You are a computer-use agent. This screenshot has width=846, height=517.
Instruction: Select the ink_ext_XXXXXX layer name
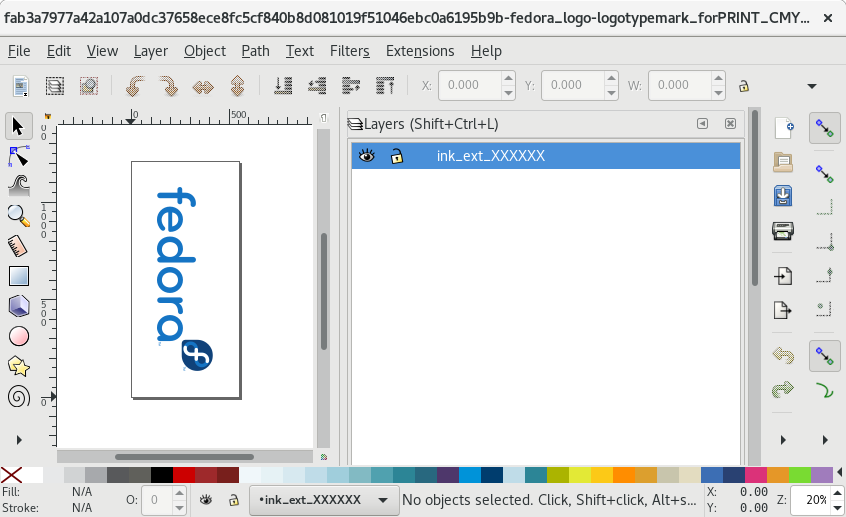pos(490,156)
